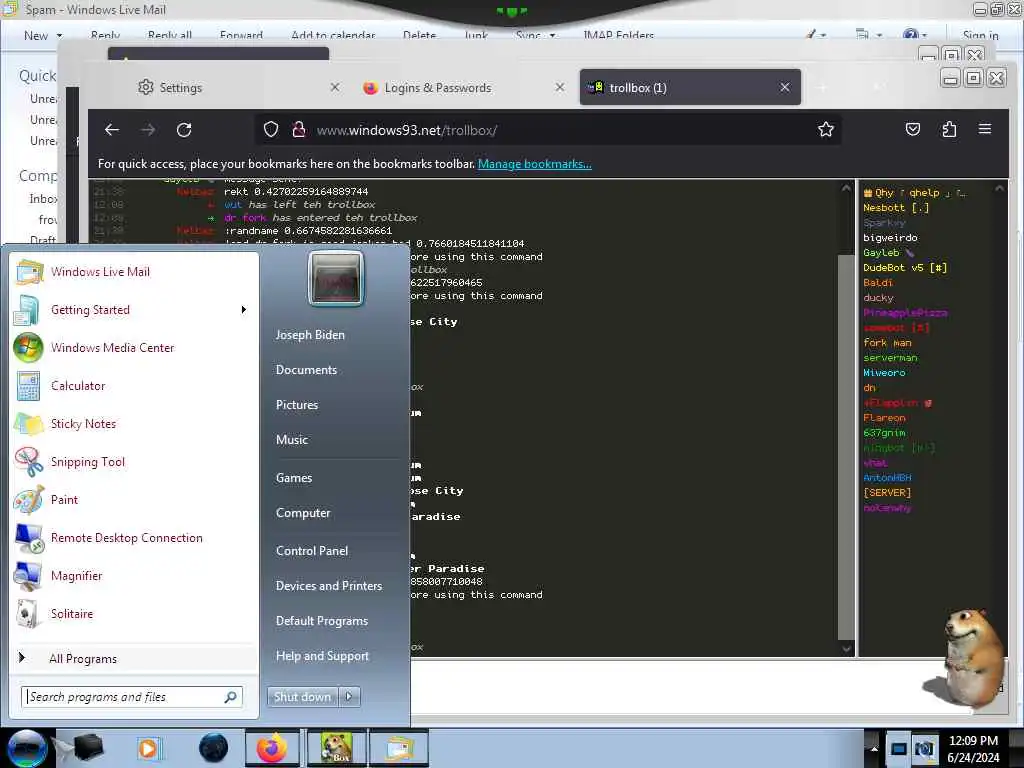Click the hamster Box taskbar icon
Viewport: 1024px width, 768px height.
point(336,748)
